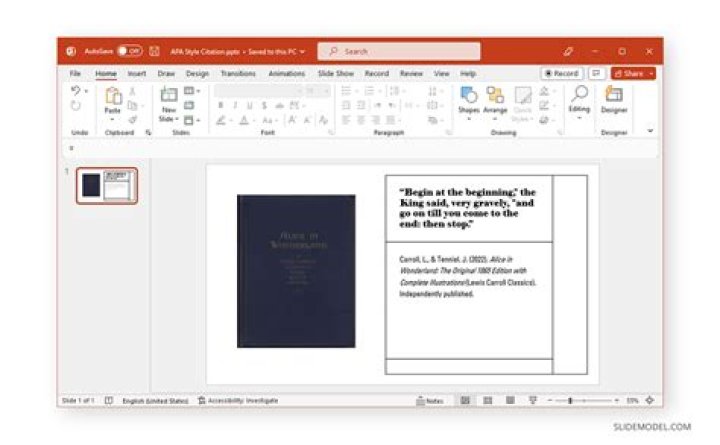This screenshot has height=445, width=720.
Task: Open the Transitions tab
Action: 238,73
